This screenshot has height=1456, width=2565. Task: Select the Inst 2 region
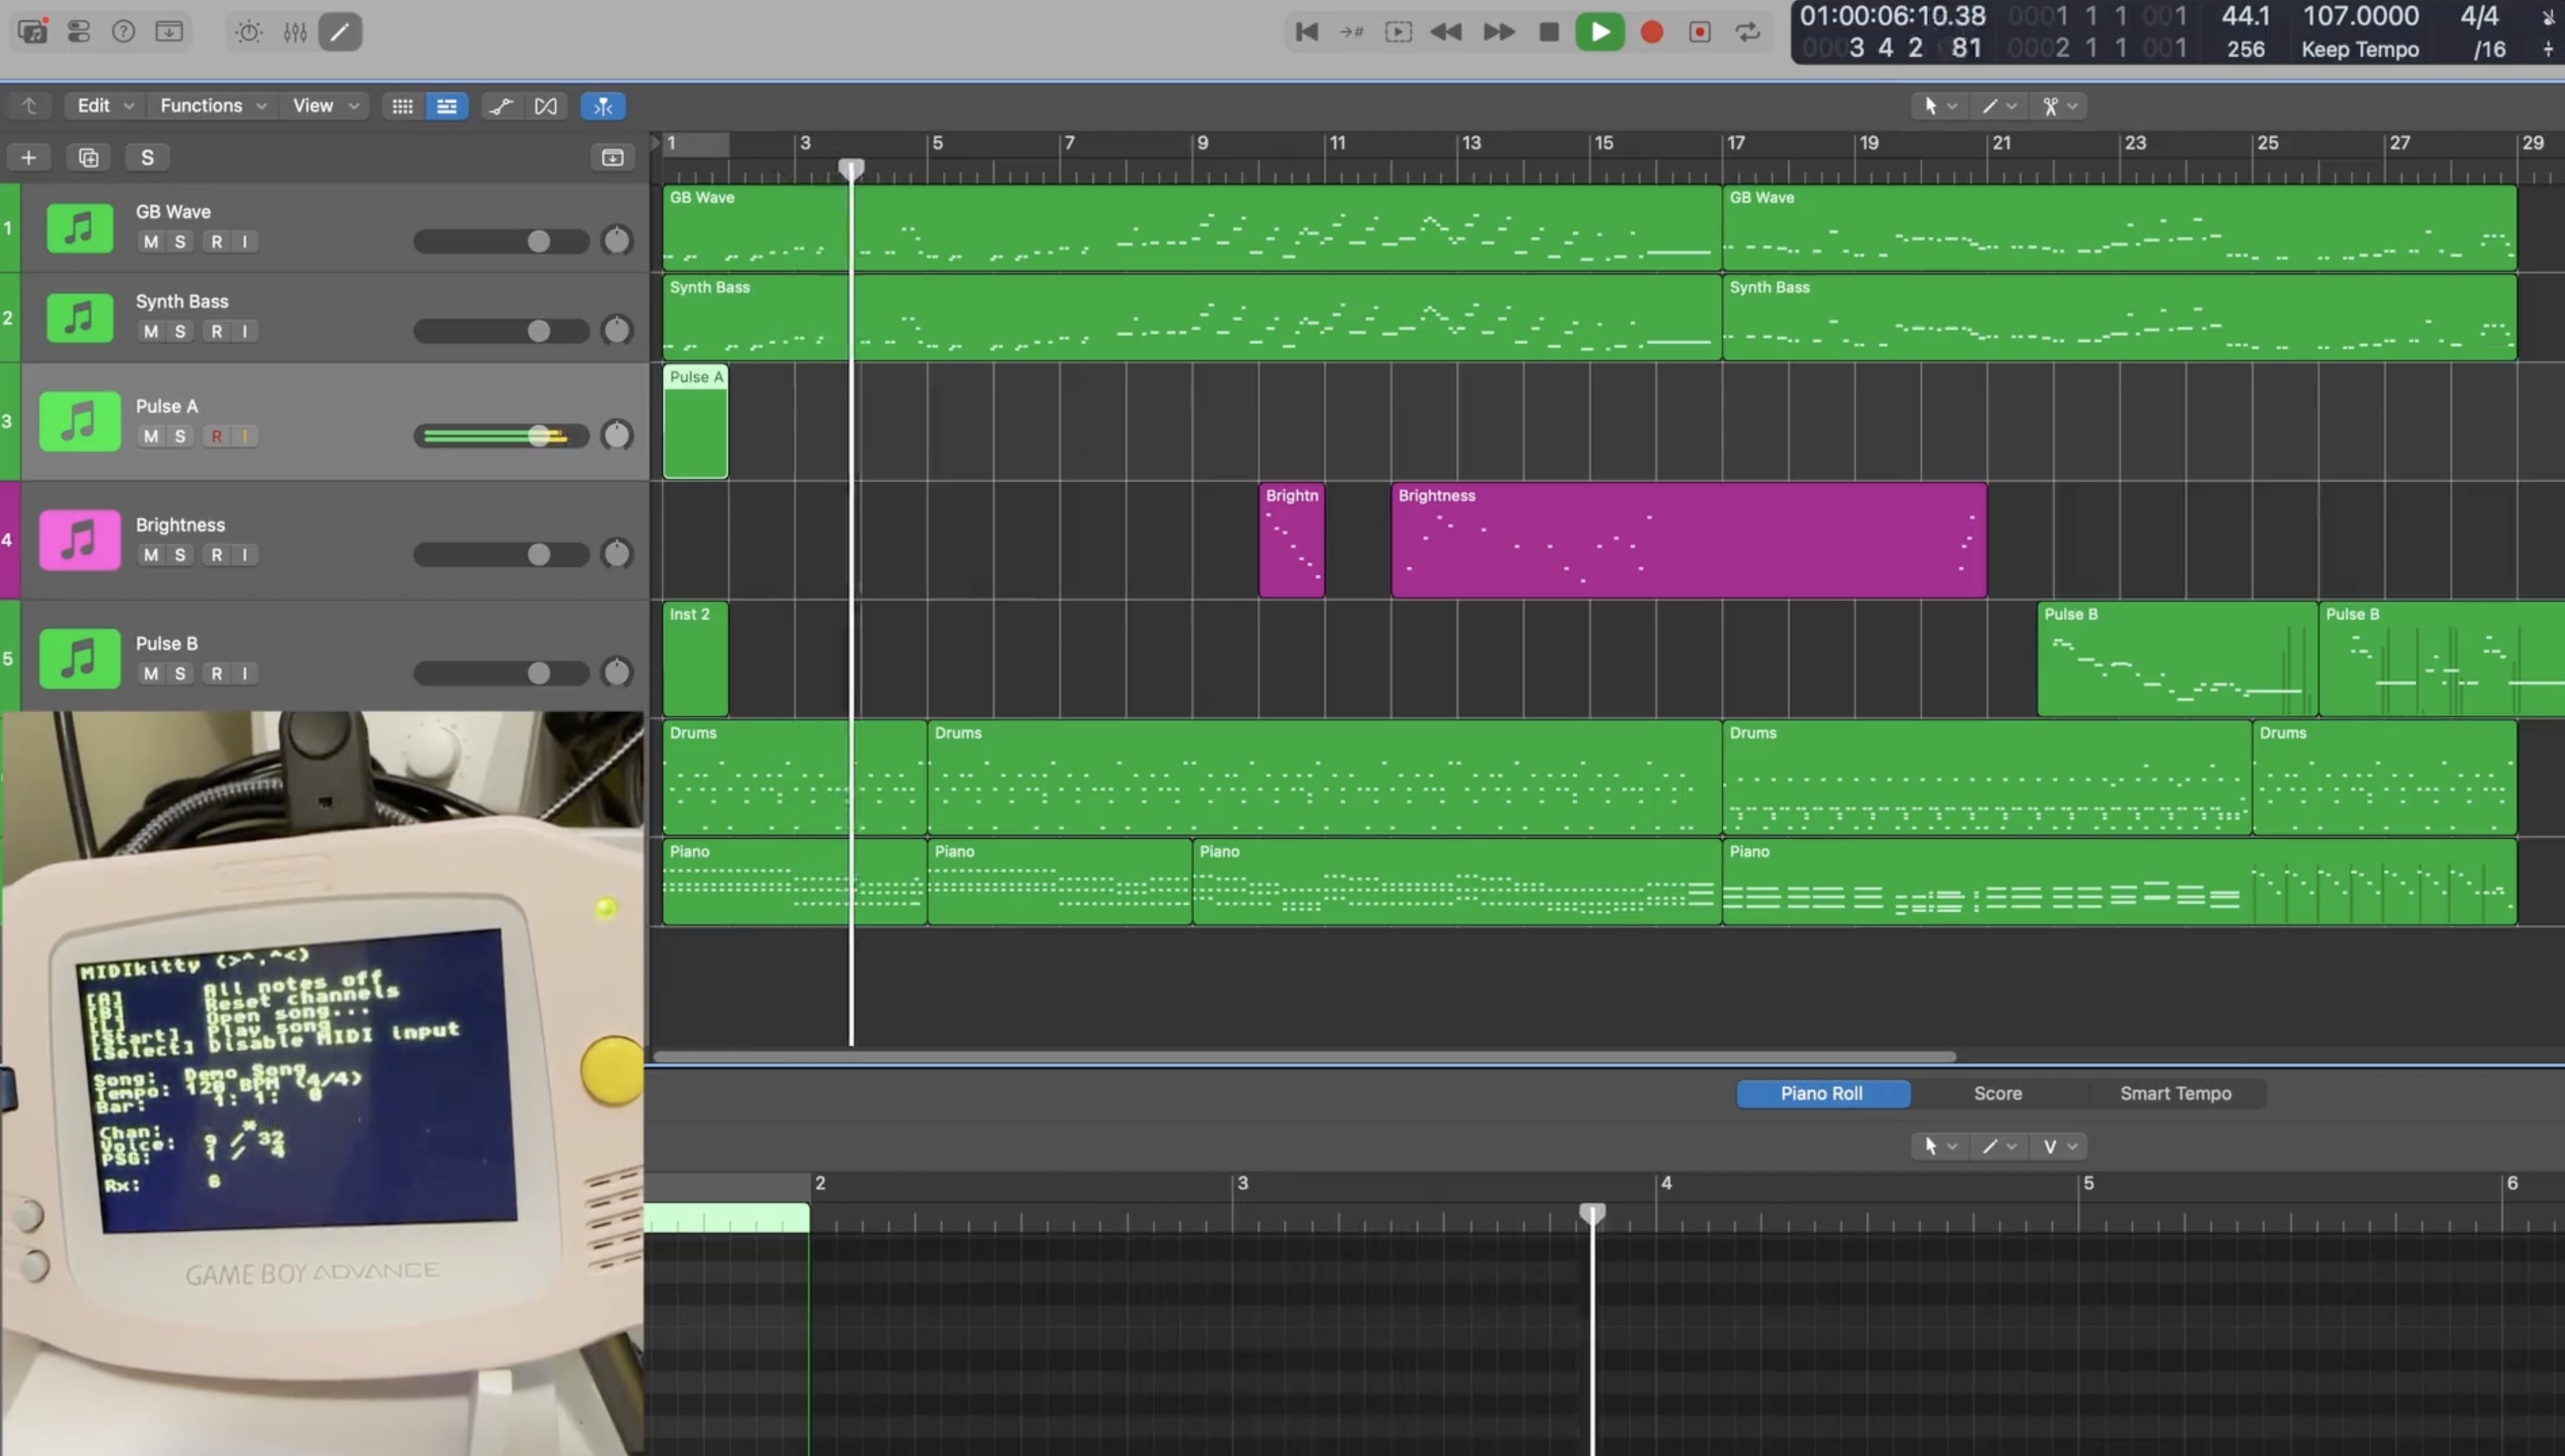(x=696, y=659)
